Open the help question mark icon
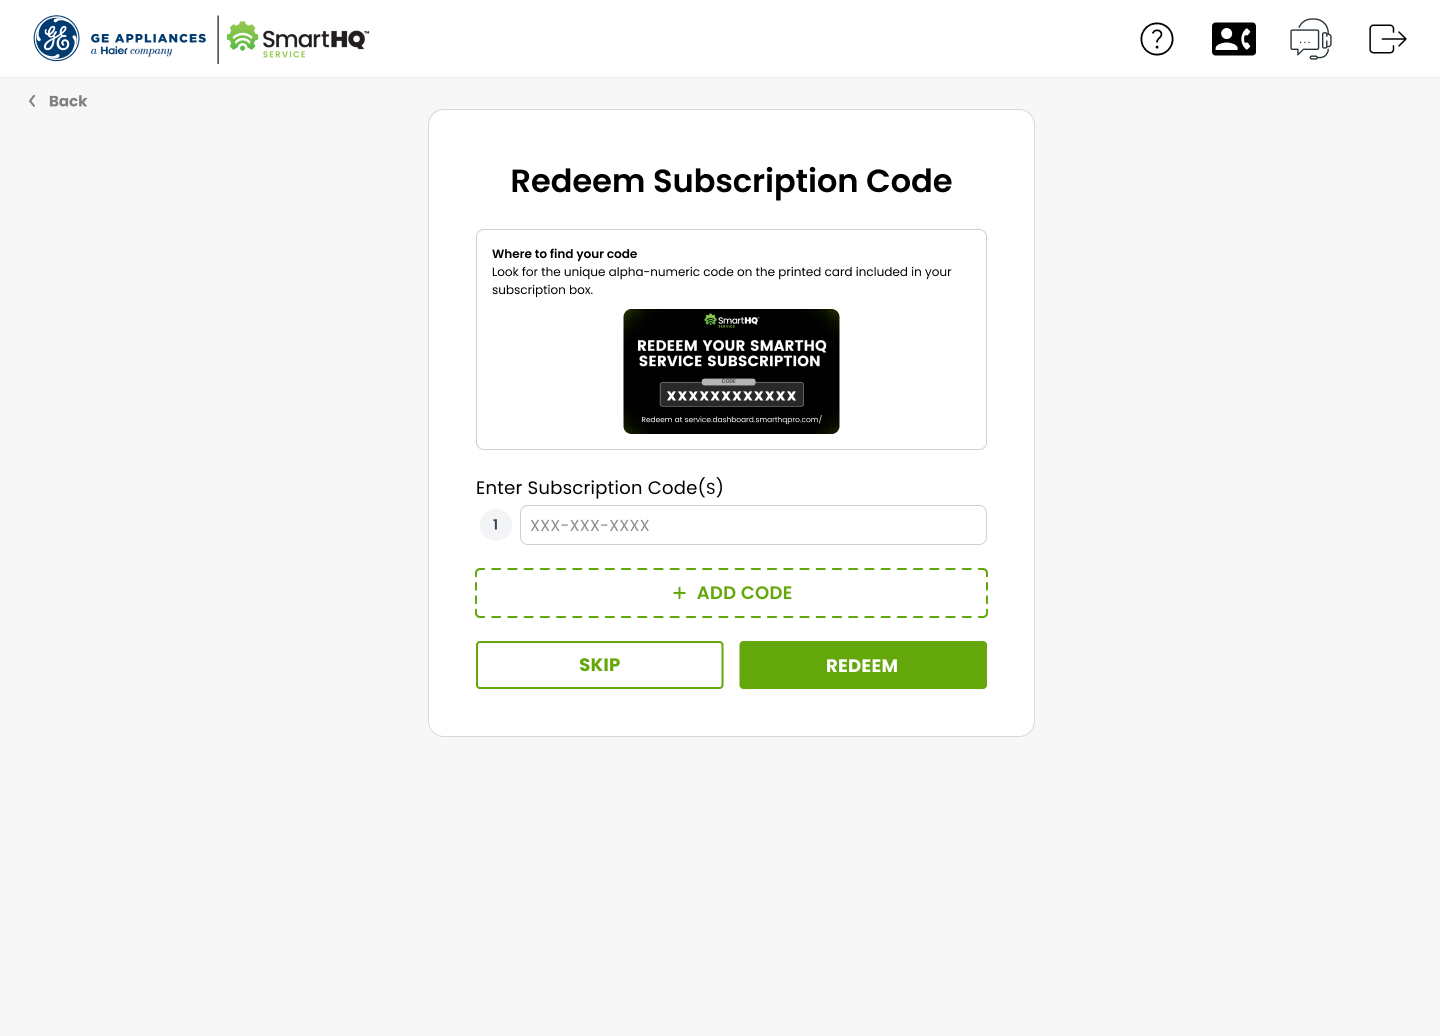 1157,38
